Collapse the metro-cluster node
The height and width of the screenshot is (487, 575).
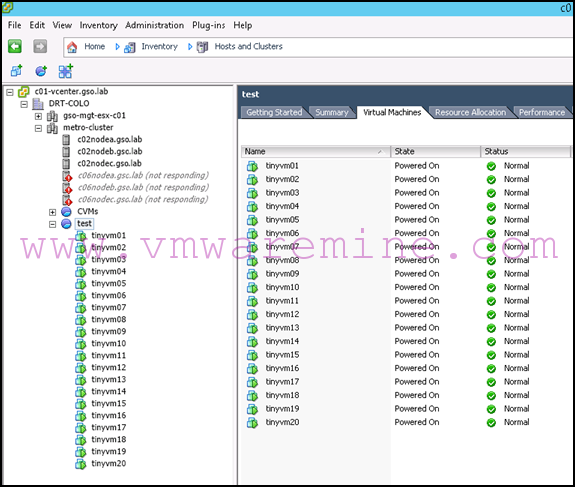pyautogui.click(x=39, y=128)
